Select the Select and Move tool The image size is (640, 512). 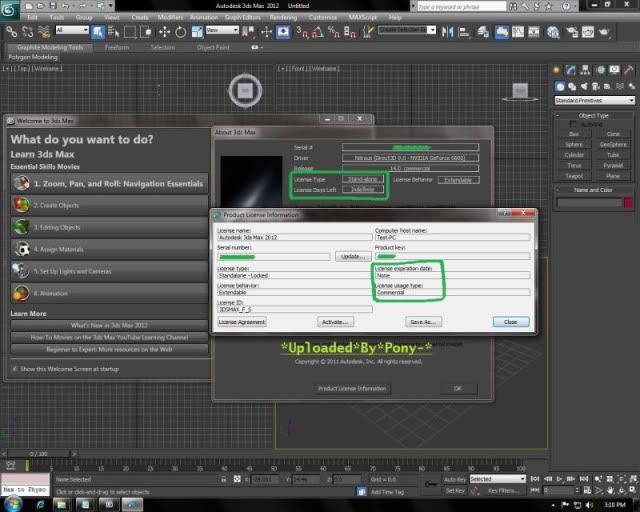tap(164, 32)
